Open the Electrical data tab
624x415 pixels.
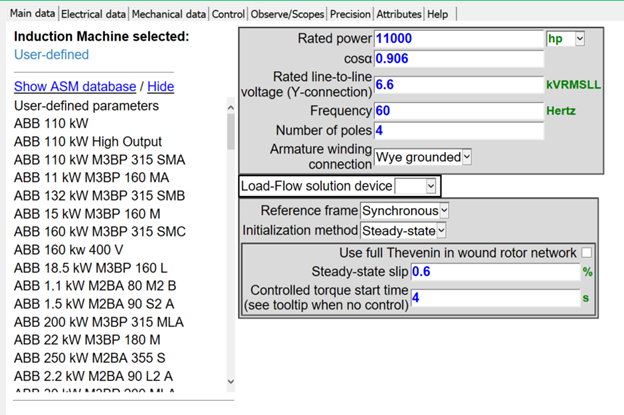tap(94, 14)
